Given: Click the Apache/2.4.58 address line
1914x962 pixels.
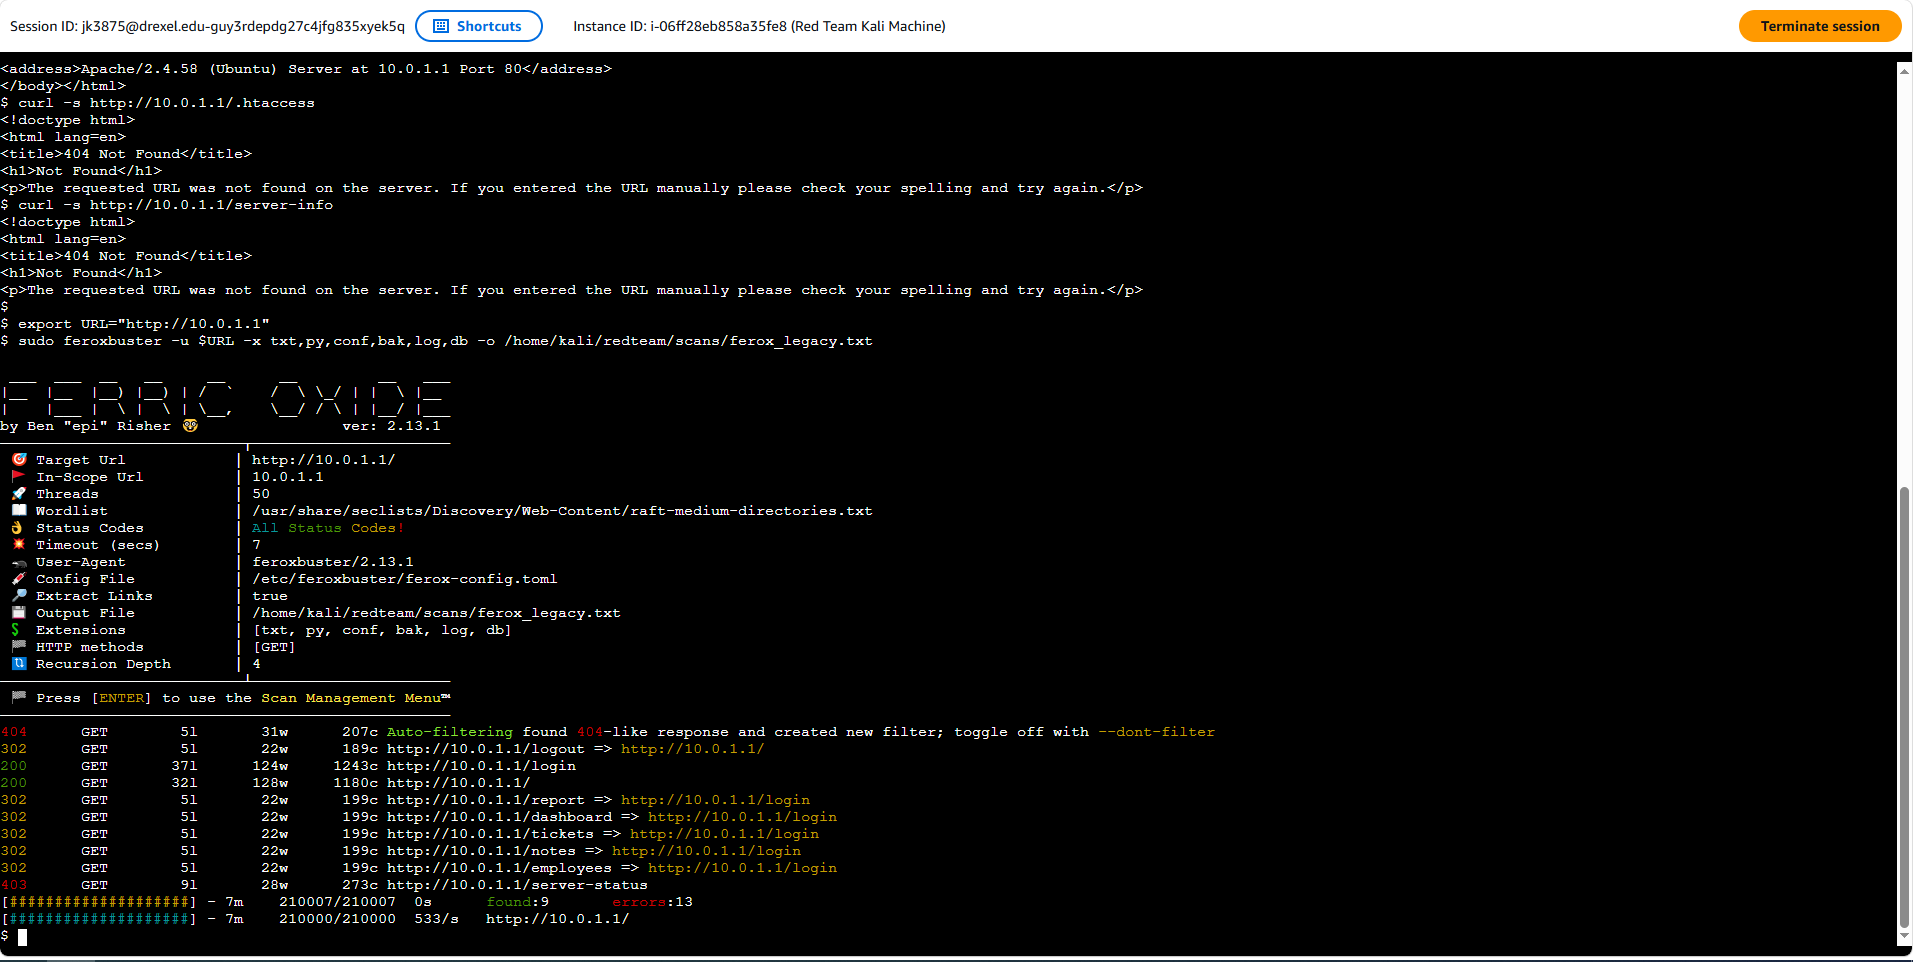Looking at the screenshot, I should [306, 68].
